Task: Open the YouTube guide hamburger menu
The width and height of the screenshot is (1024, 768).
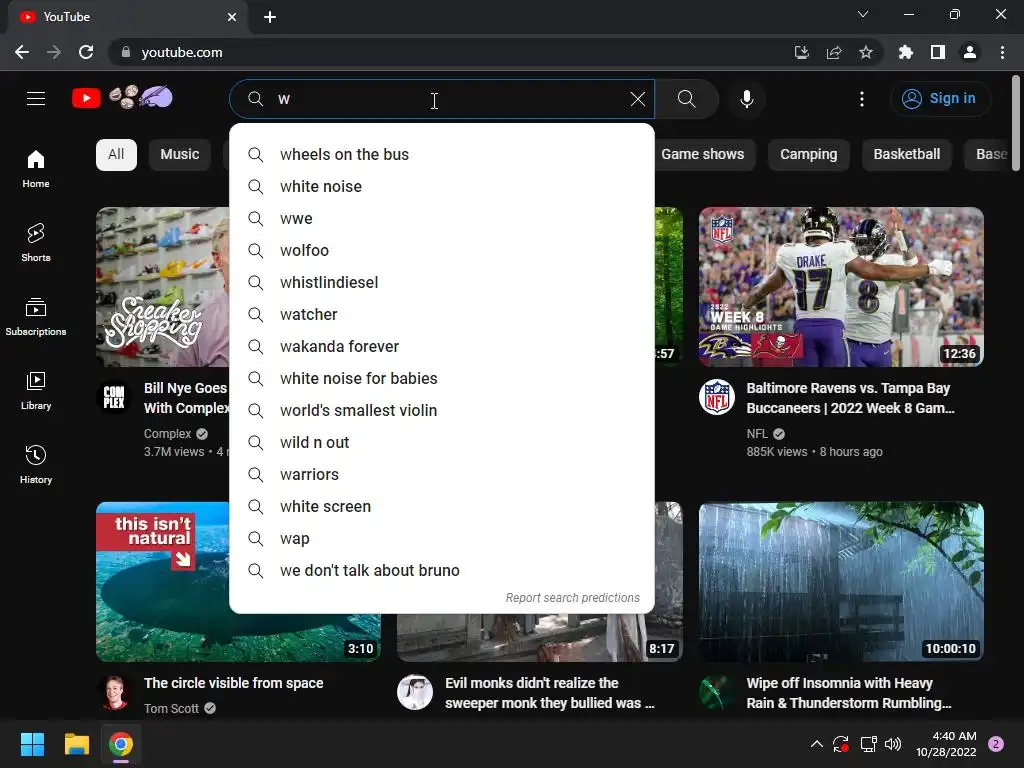Action: pos(36,99)
